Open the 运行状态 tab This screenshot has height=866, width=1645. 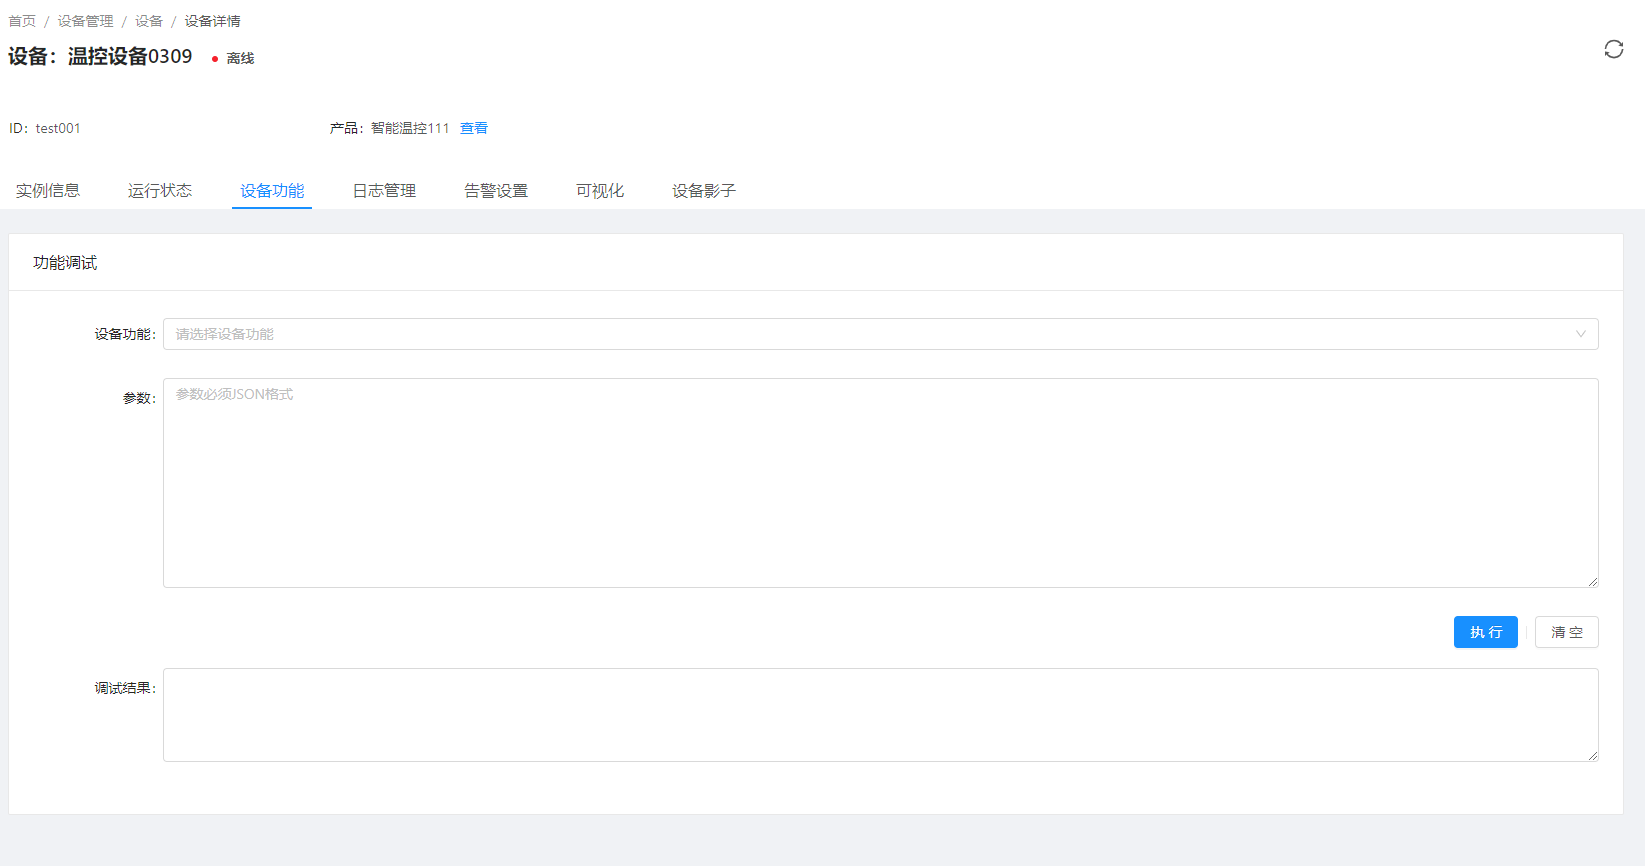click(160, 191)
